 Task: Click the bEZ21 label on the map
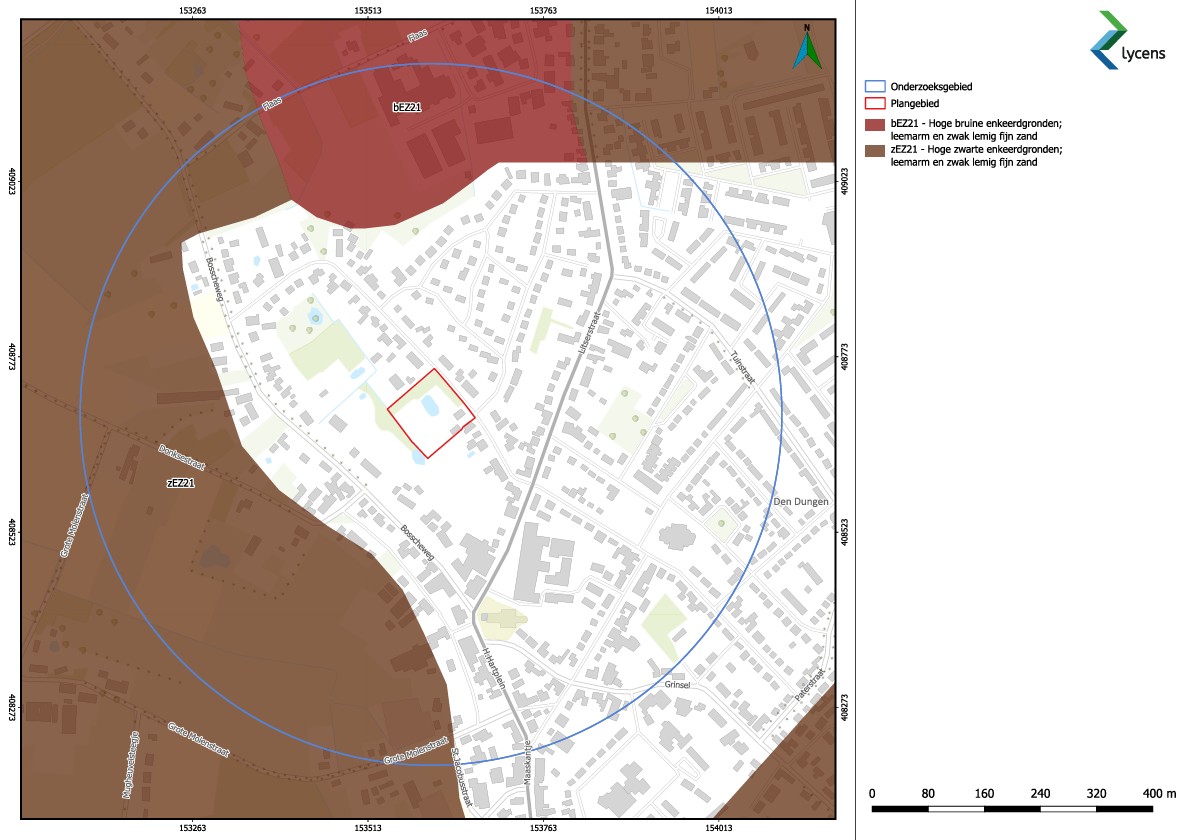pyautogui.click(x=406, y=106)
